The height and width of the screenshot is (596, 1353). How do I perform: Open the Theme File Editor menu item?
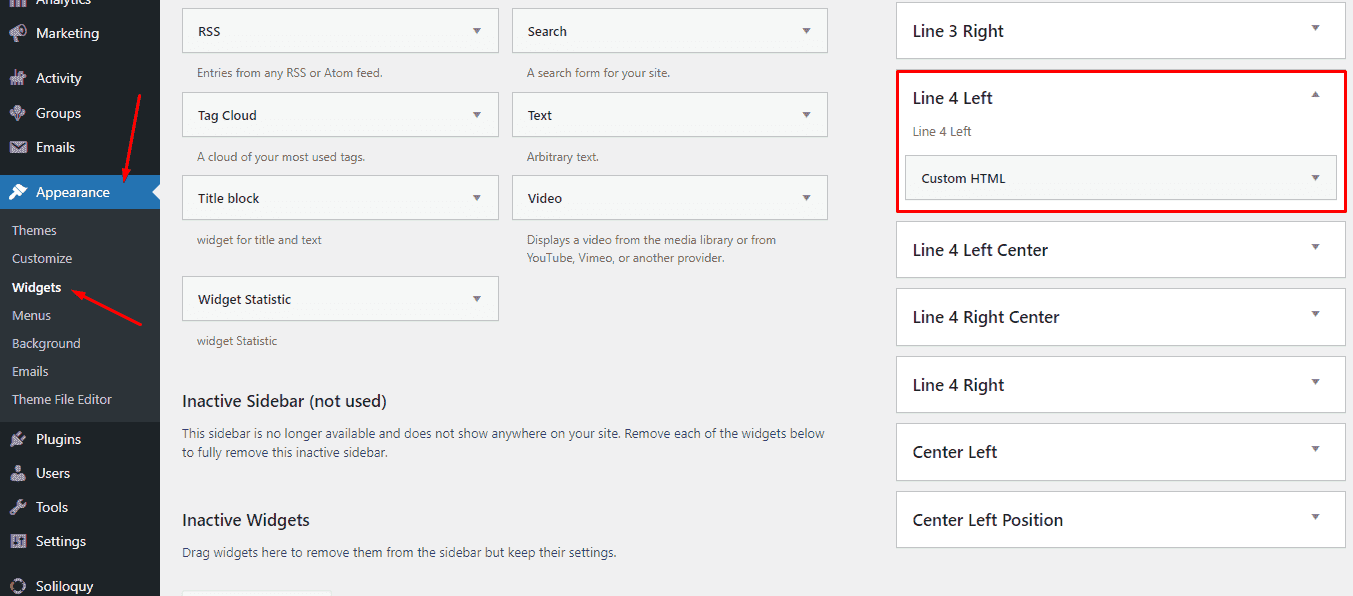pyautogui.click(x=62, y=399)
